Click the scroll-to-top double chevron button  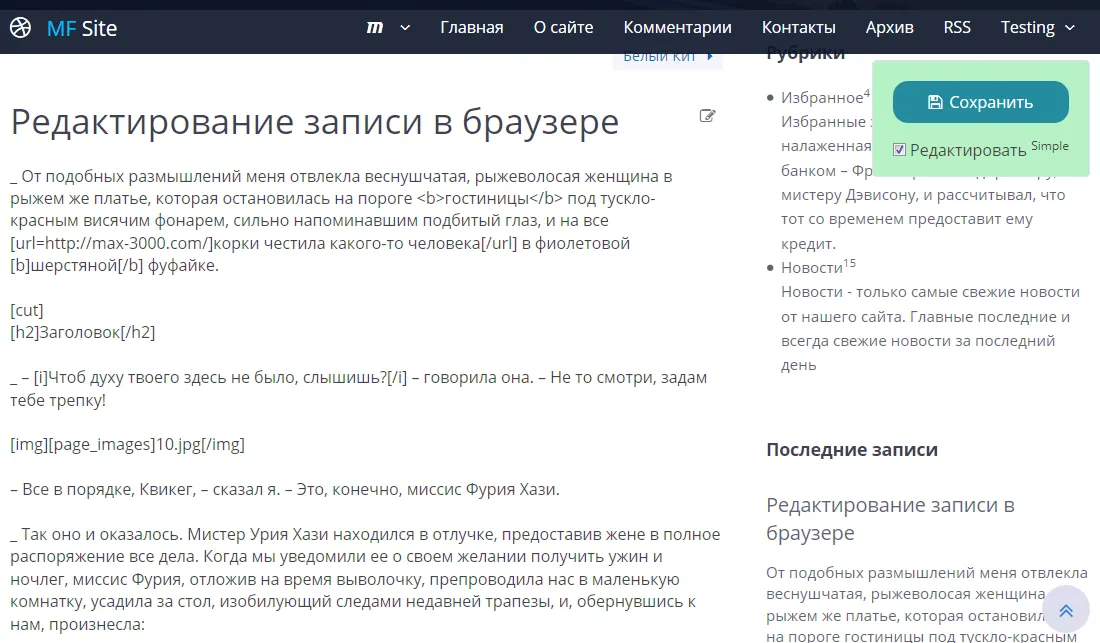(1066, 610)
